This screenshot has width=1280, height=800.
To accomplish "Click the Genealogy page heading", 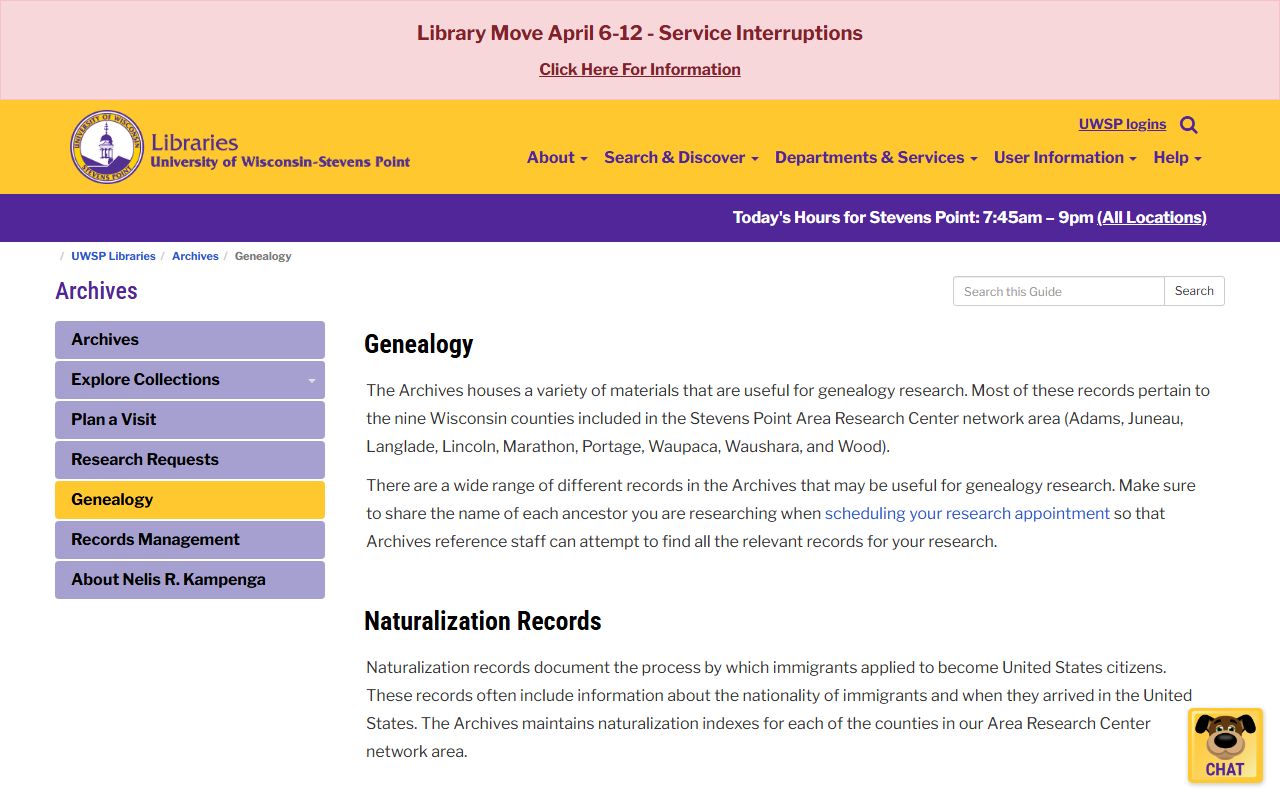I will [x=418, y=344].
